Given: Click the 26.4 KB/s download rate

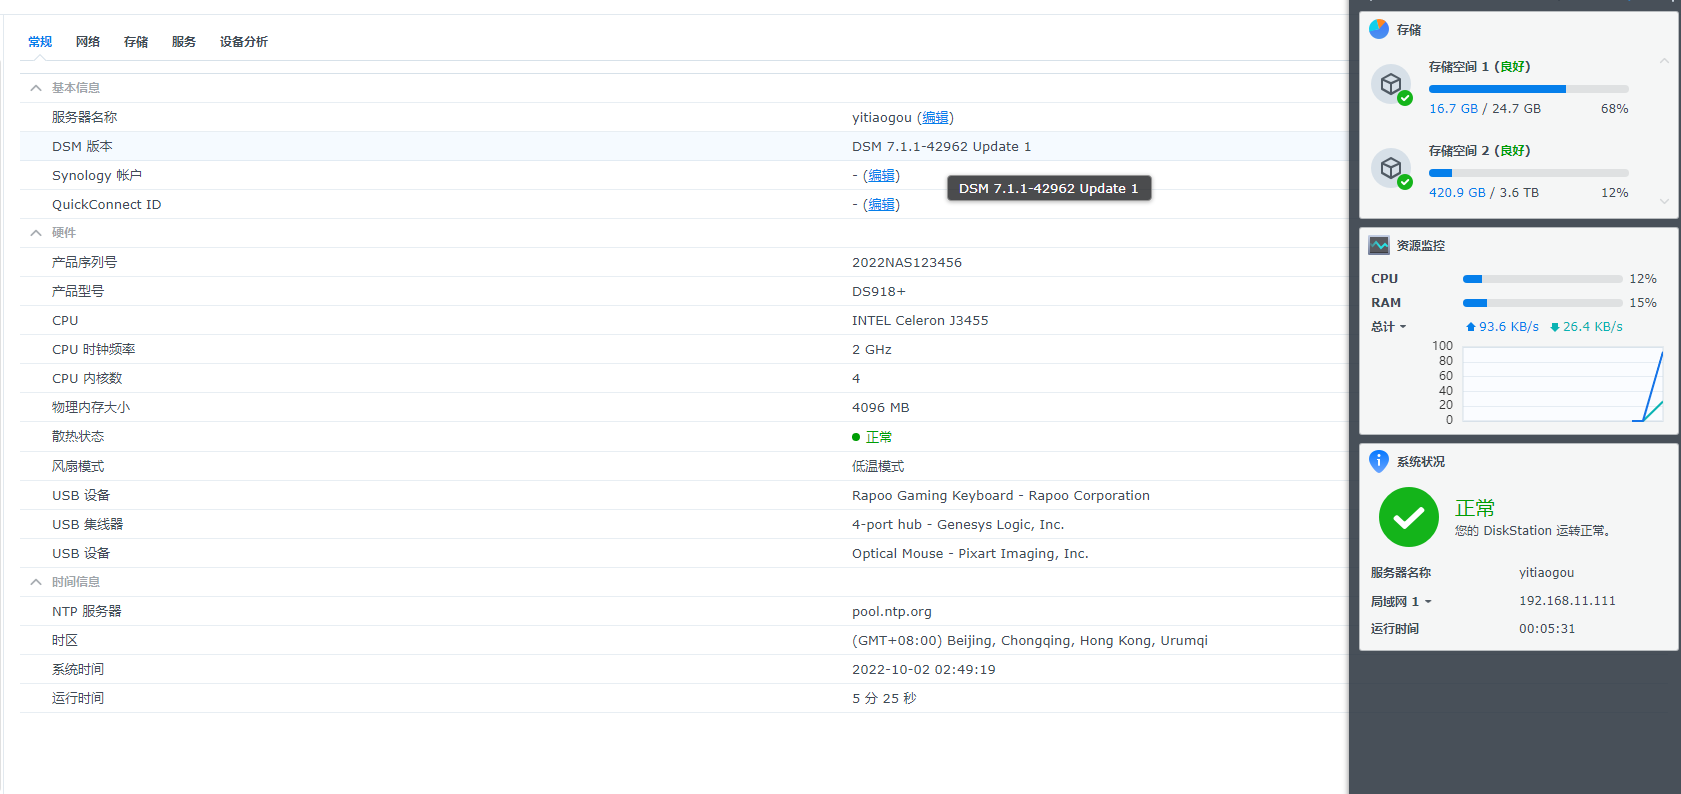Looking at the screenshot, I should (x=1593, y=327).
